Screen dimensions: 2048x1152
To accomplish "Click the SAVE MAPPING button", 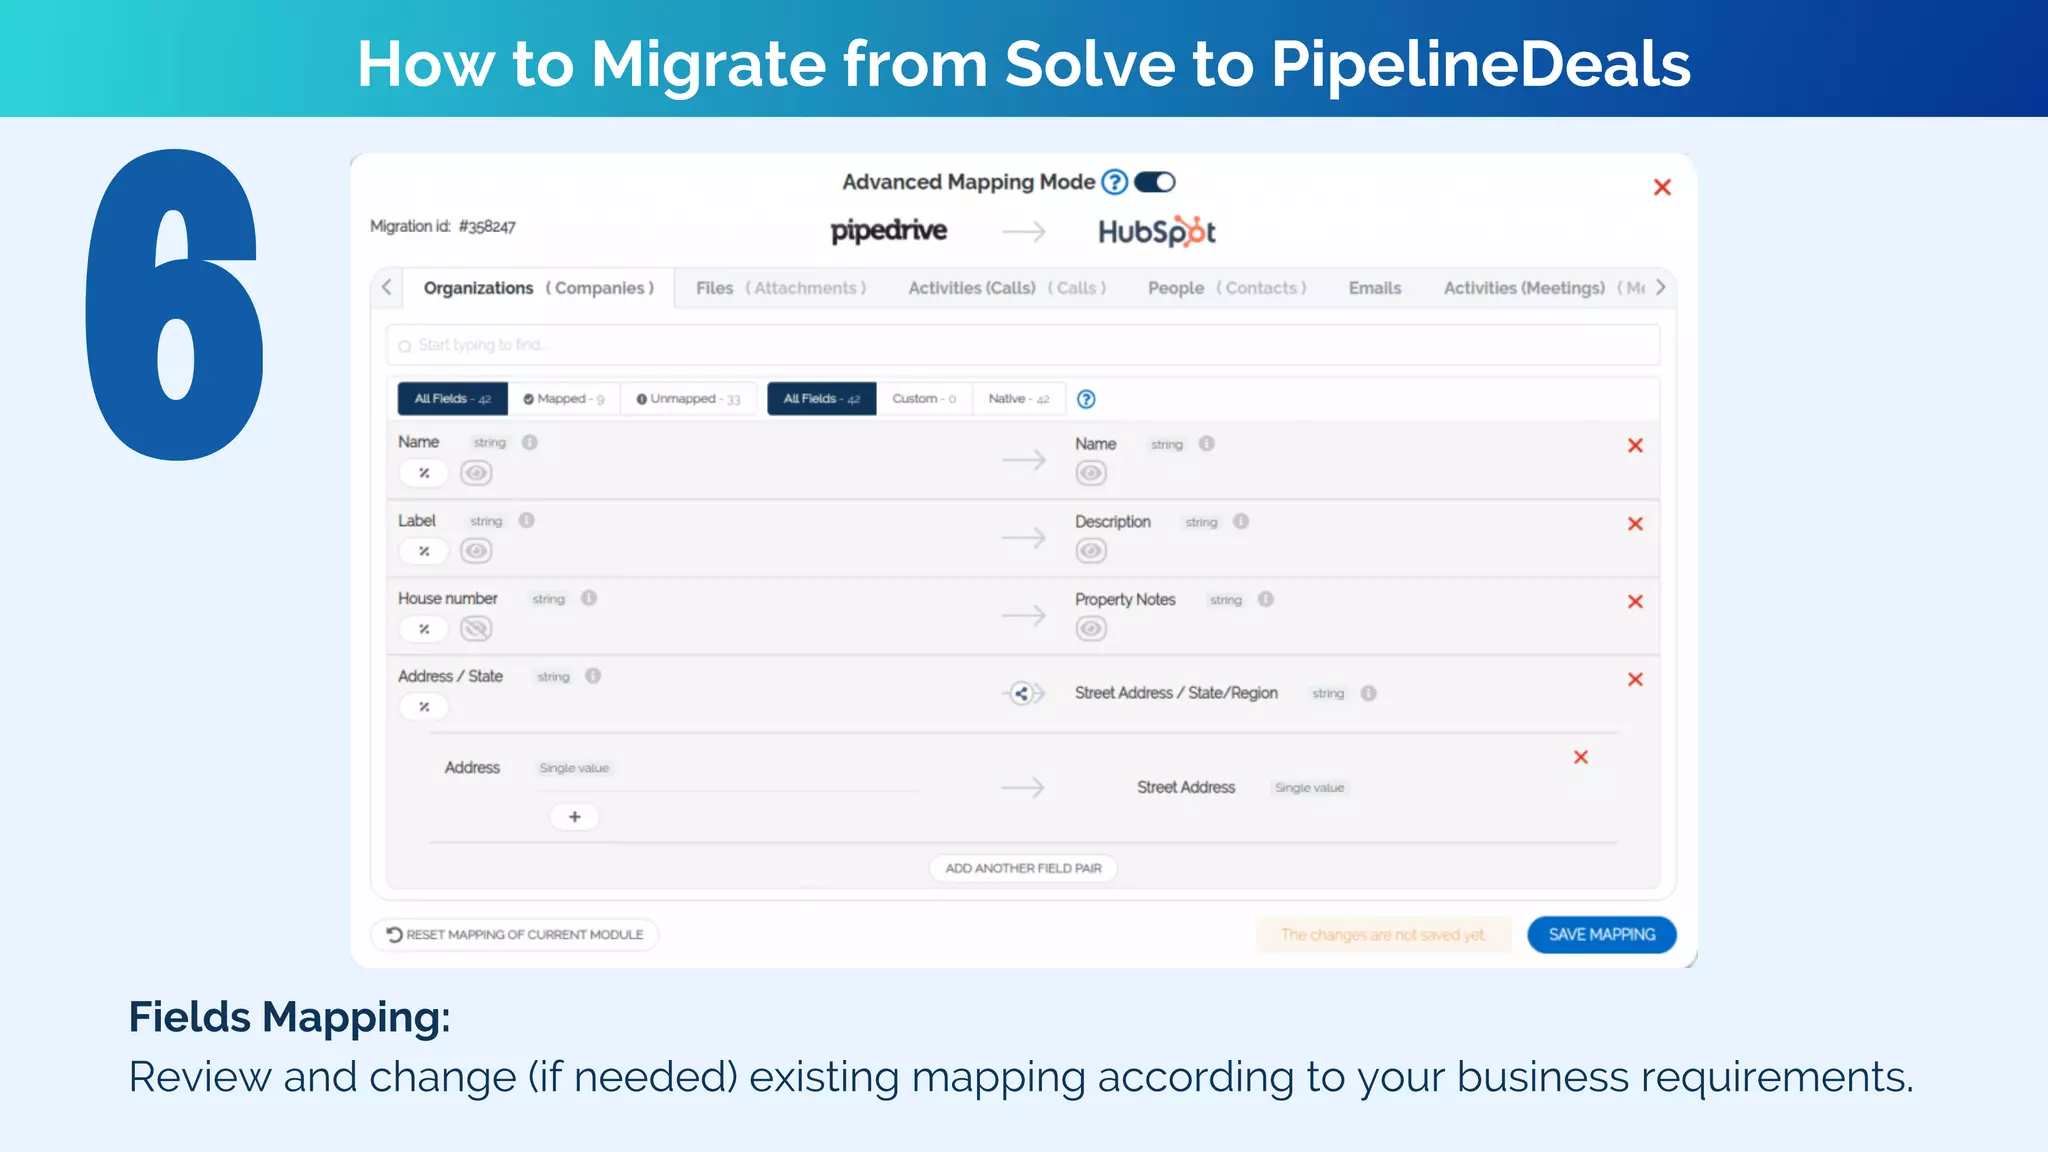I will point(1602,934).
